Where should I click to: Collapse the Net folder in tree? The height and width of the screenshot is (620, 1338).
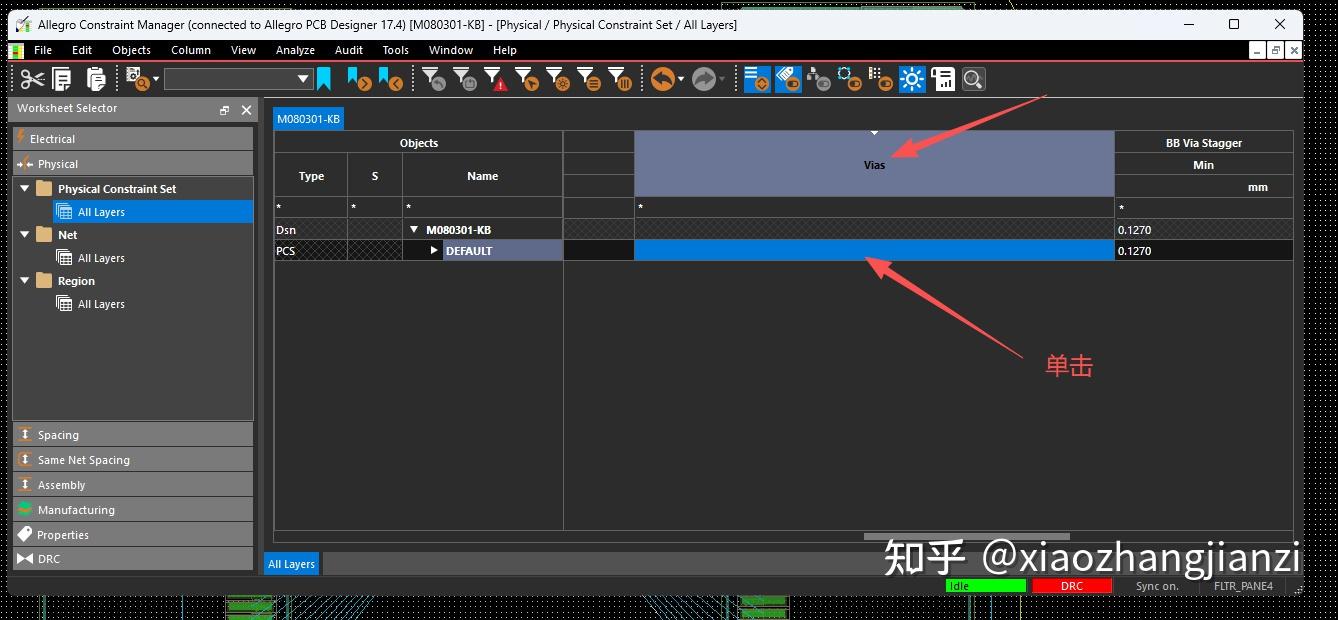(25, 234)
